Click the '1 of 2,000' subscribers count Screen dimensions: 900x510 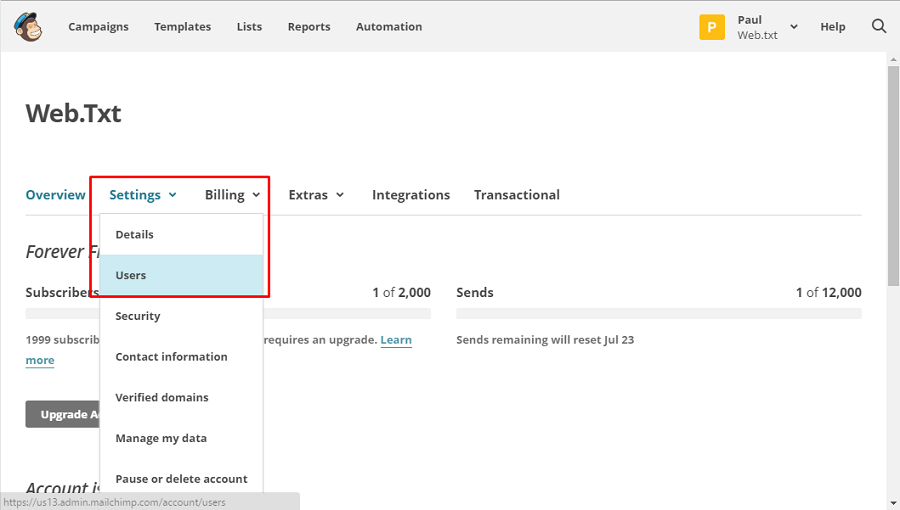401,293
